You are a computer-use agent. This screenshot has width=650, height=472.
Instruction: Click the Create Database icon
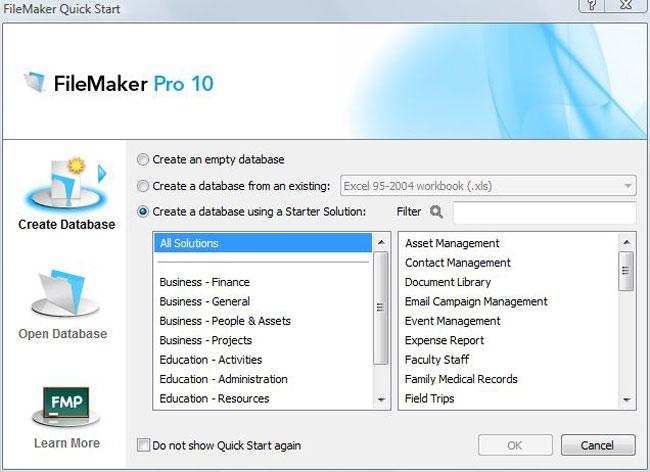pos(66,181)
